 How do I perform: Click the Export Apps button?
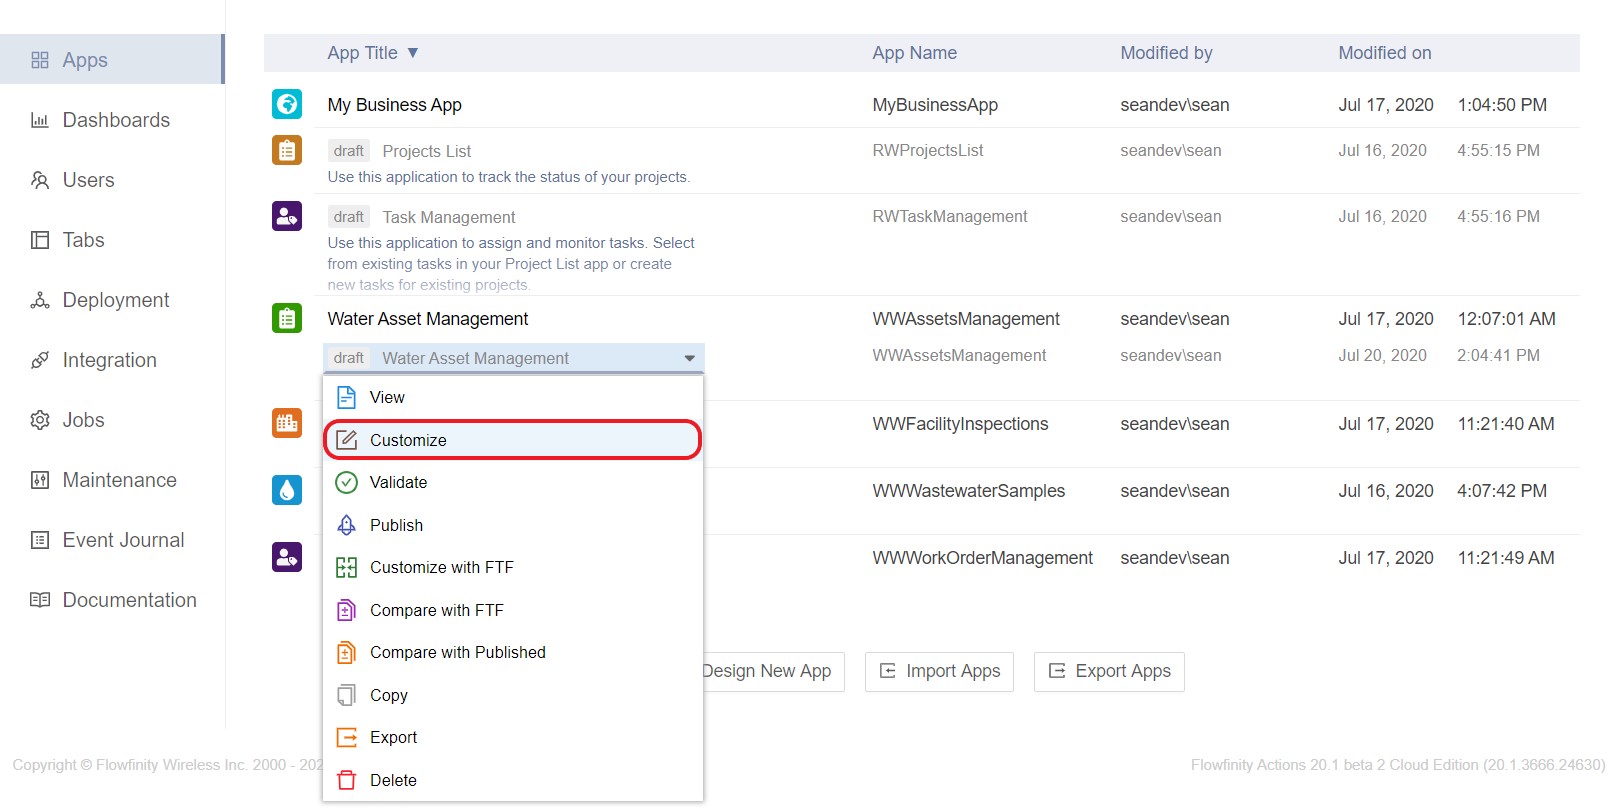click(x=1109, y=671)
